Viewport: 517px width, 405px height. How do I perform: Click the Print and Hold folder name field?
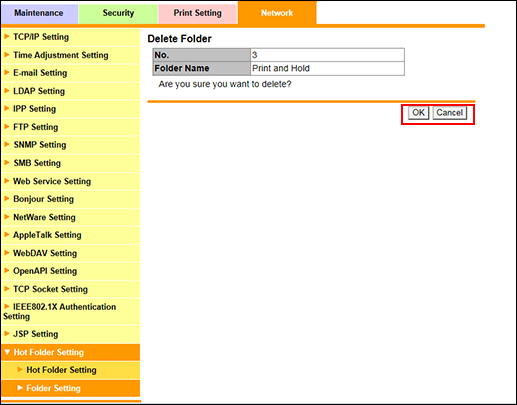point(327,68)
